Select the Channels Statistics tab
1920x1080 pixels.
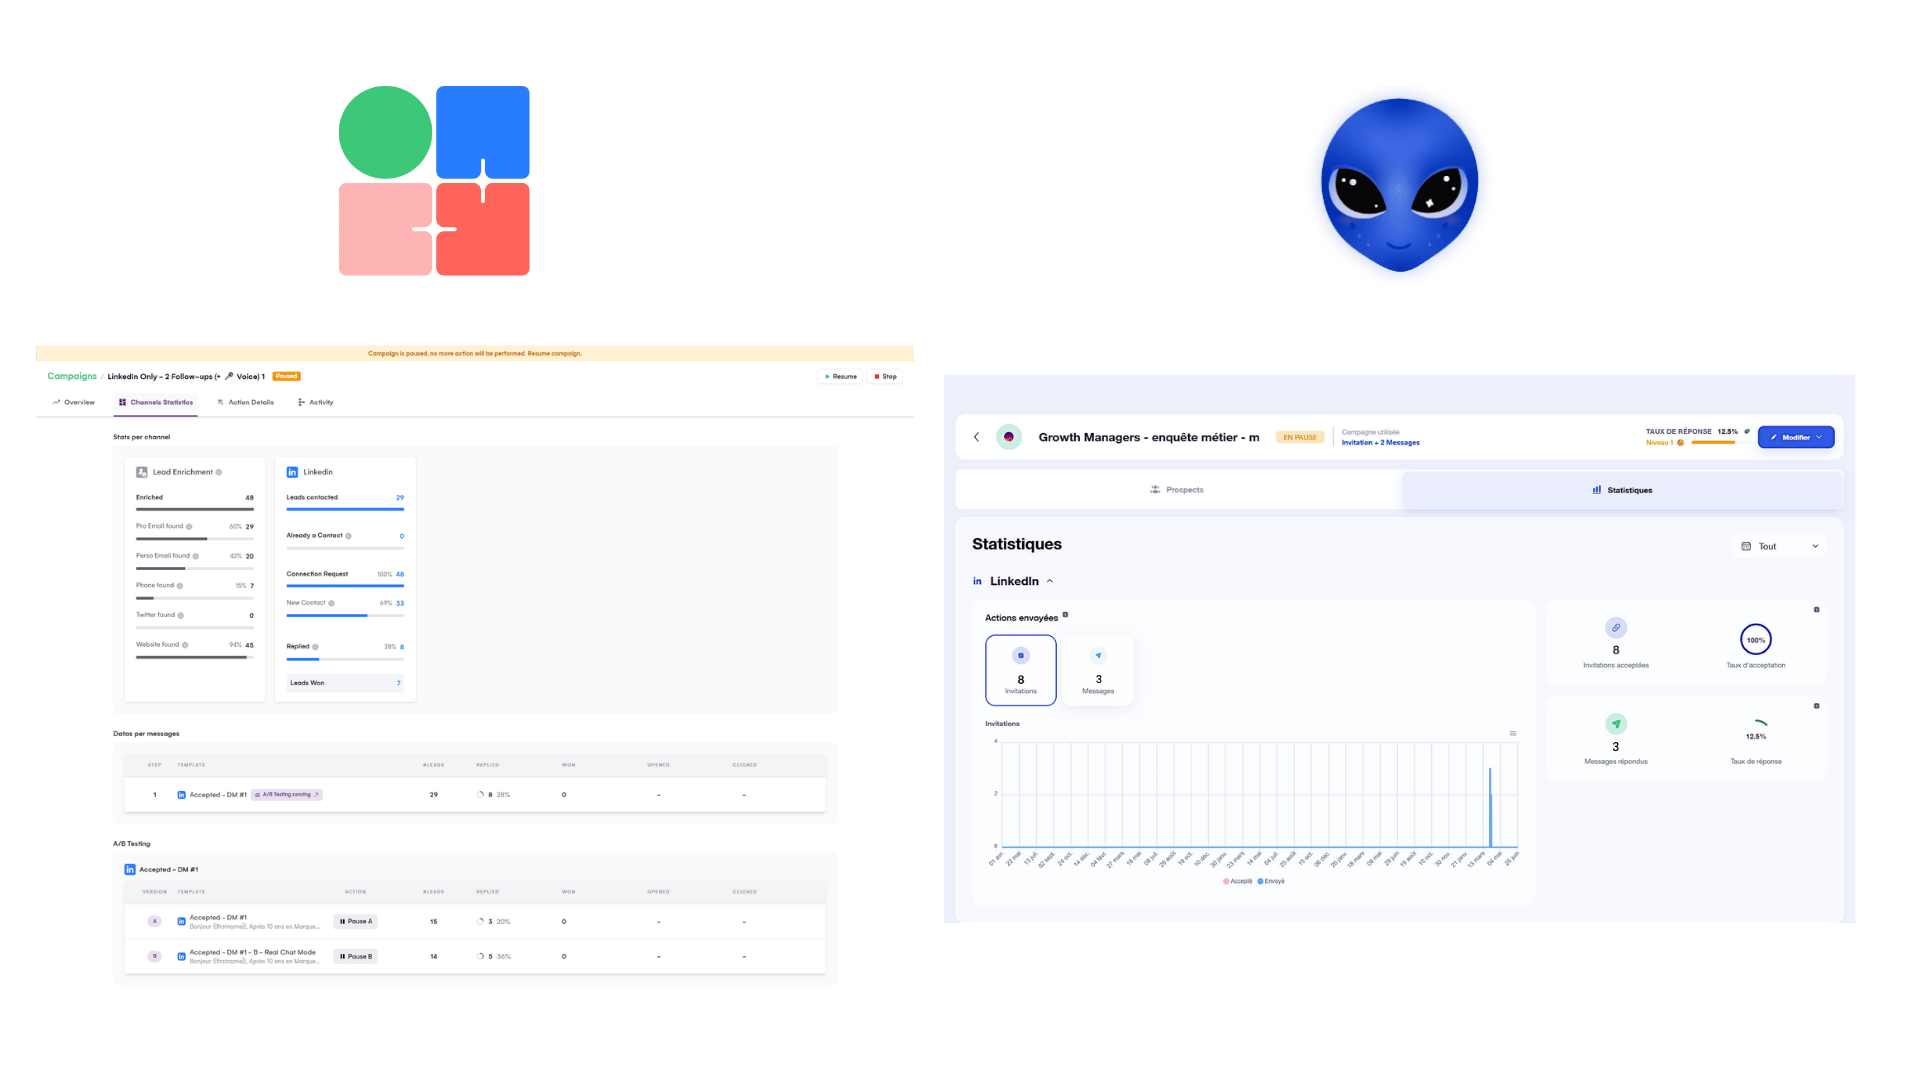coord(156,402)
